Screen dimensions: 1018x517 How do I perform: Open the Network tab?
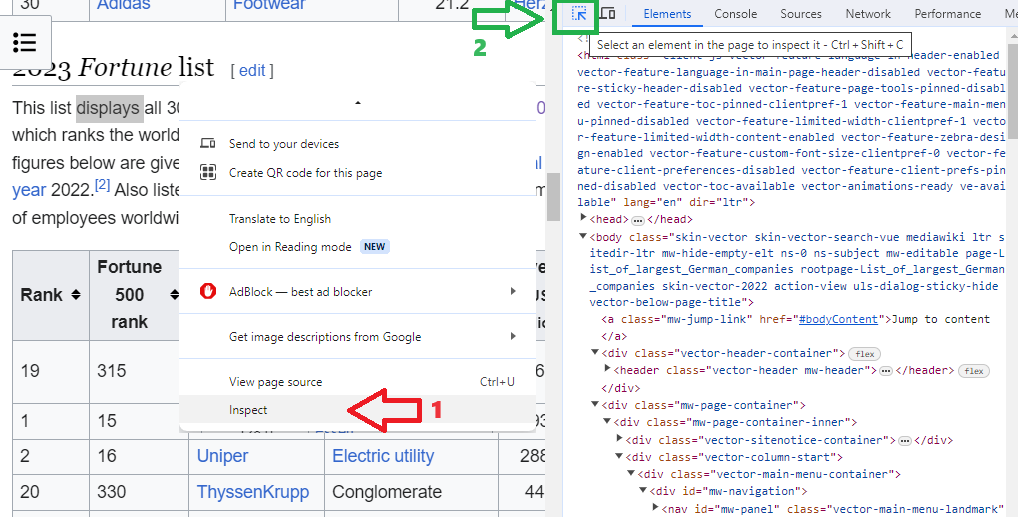point(868,14)
